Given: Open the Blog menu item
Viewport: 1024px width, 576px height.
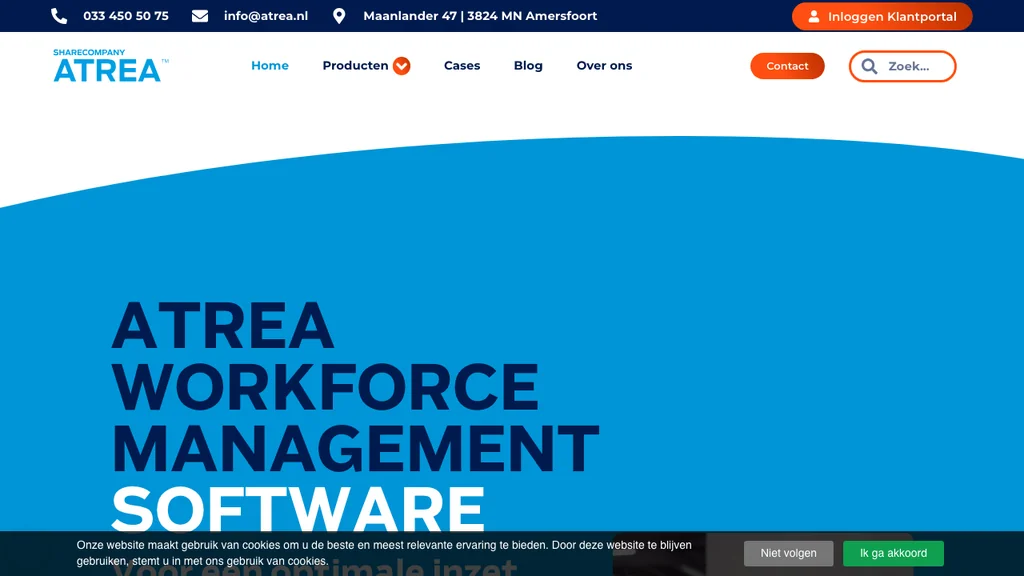Looking at the screenshot, I should coord(528,65).
